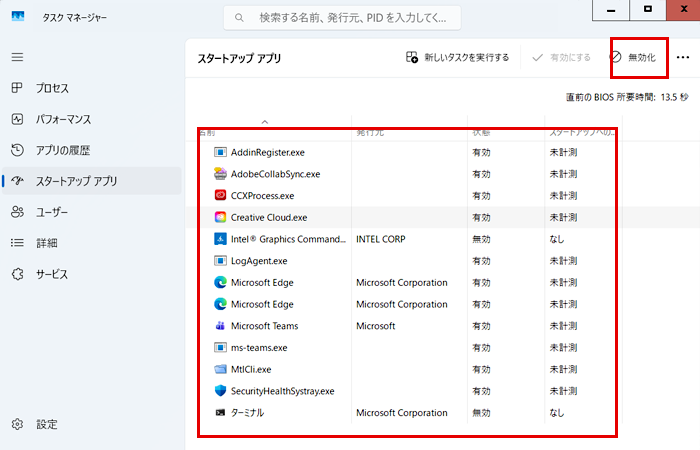Click the search magnifier icon
Screen dimensions: 700x450
point(239,18)
